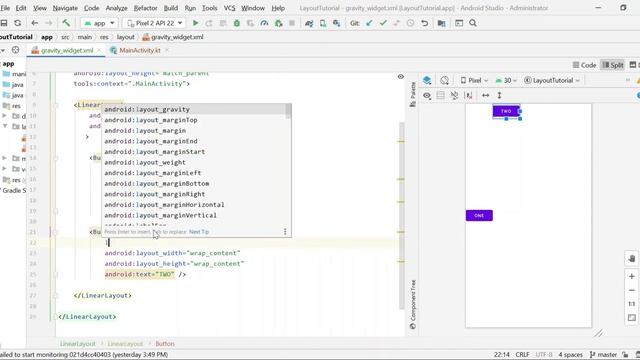Zoom in with the plus button
The height and width of the screenshot is (360, 640).
pyautogui.click(x=632, y=276)
